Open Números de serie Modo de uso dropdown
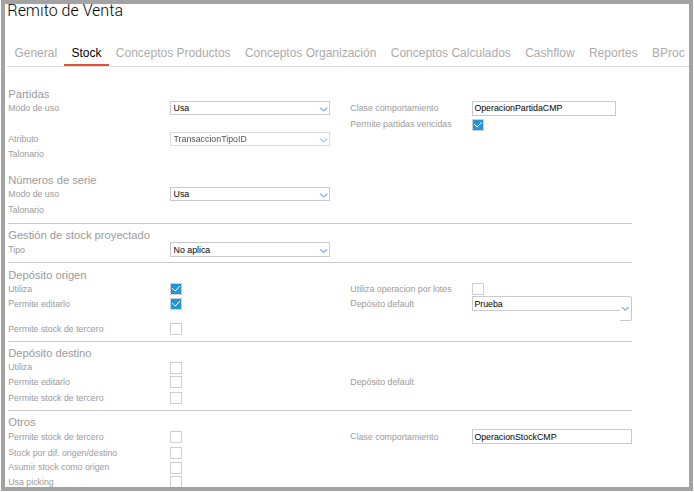Viewport: 694px width, 492px height. coord(250,194)
